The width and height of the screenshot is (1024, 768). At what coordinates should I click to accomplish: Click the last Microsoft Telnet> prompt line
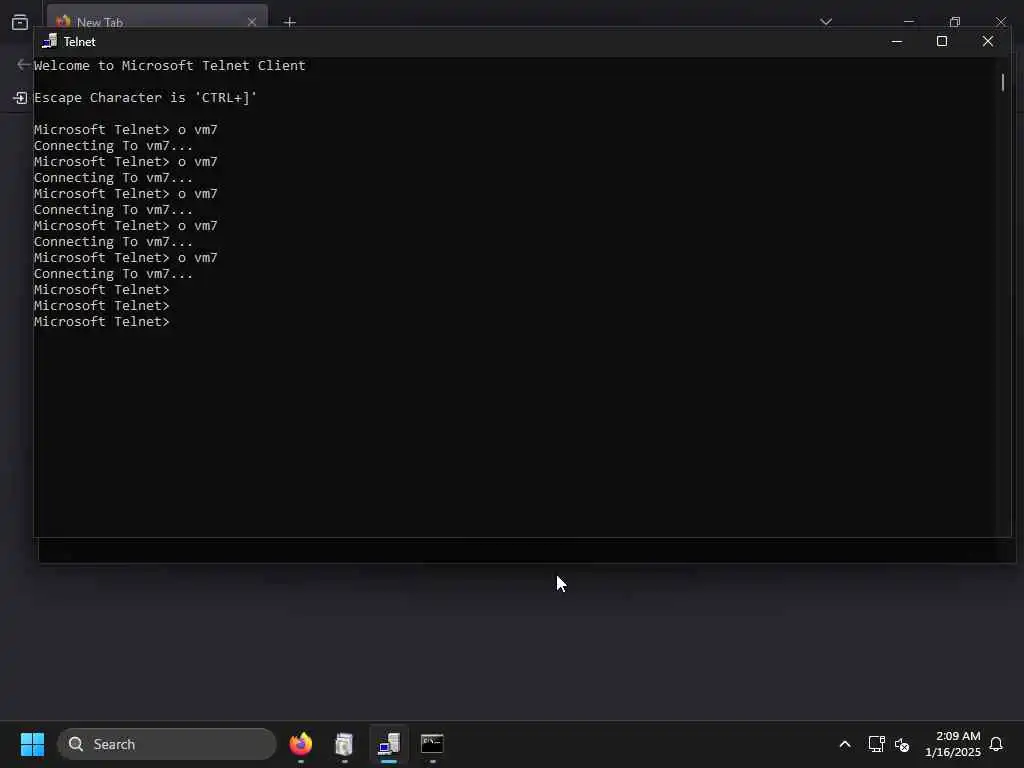(x=102, y=321)
